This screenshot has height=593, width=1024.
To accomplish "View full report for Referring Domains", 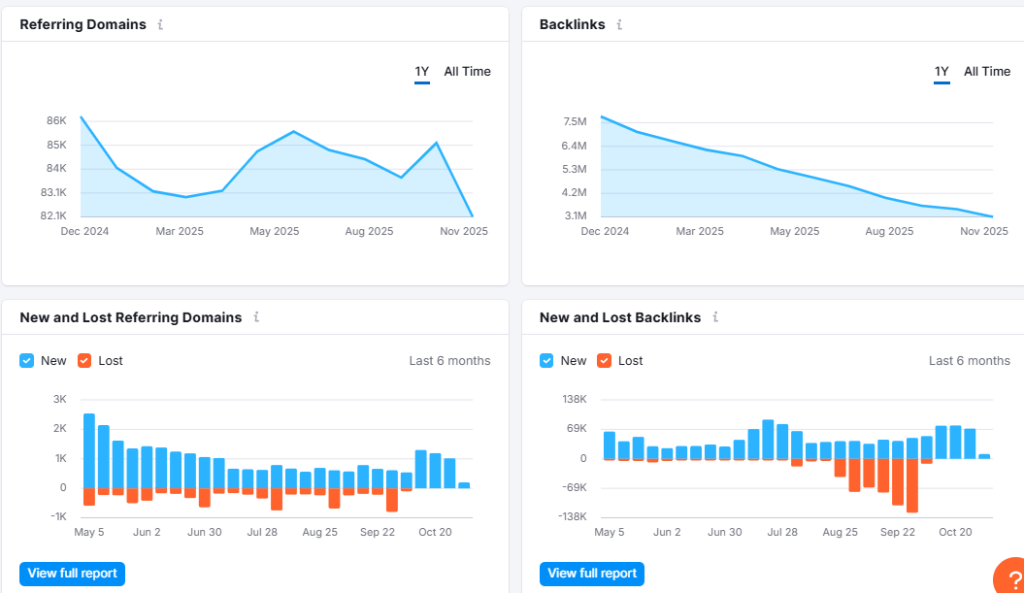I will tap(72, 574).
